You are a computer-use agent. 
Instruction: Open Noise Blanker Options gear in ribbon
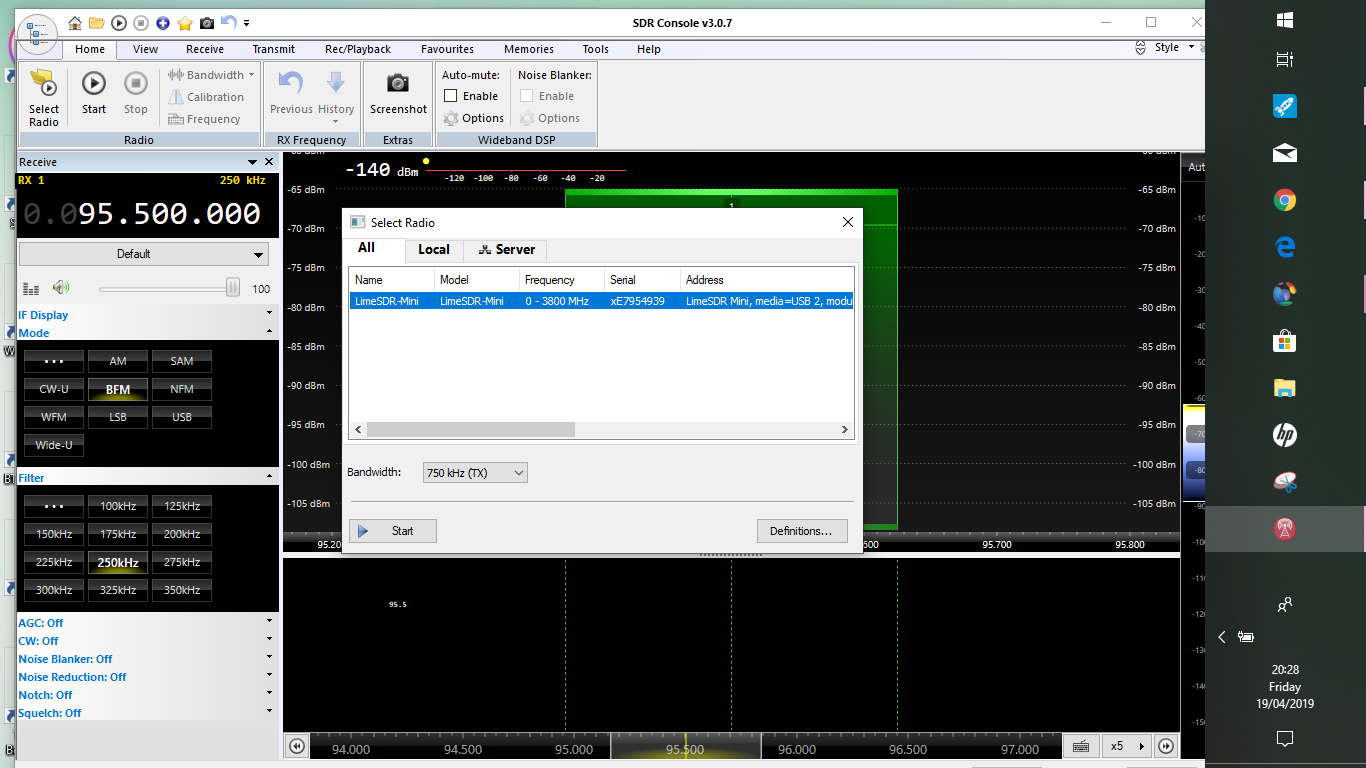pos(550,118)
